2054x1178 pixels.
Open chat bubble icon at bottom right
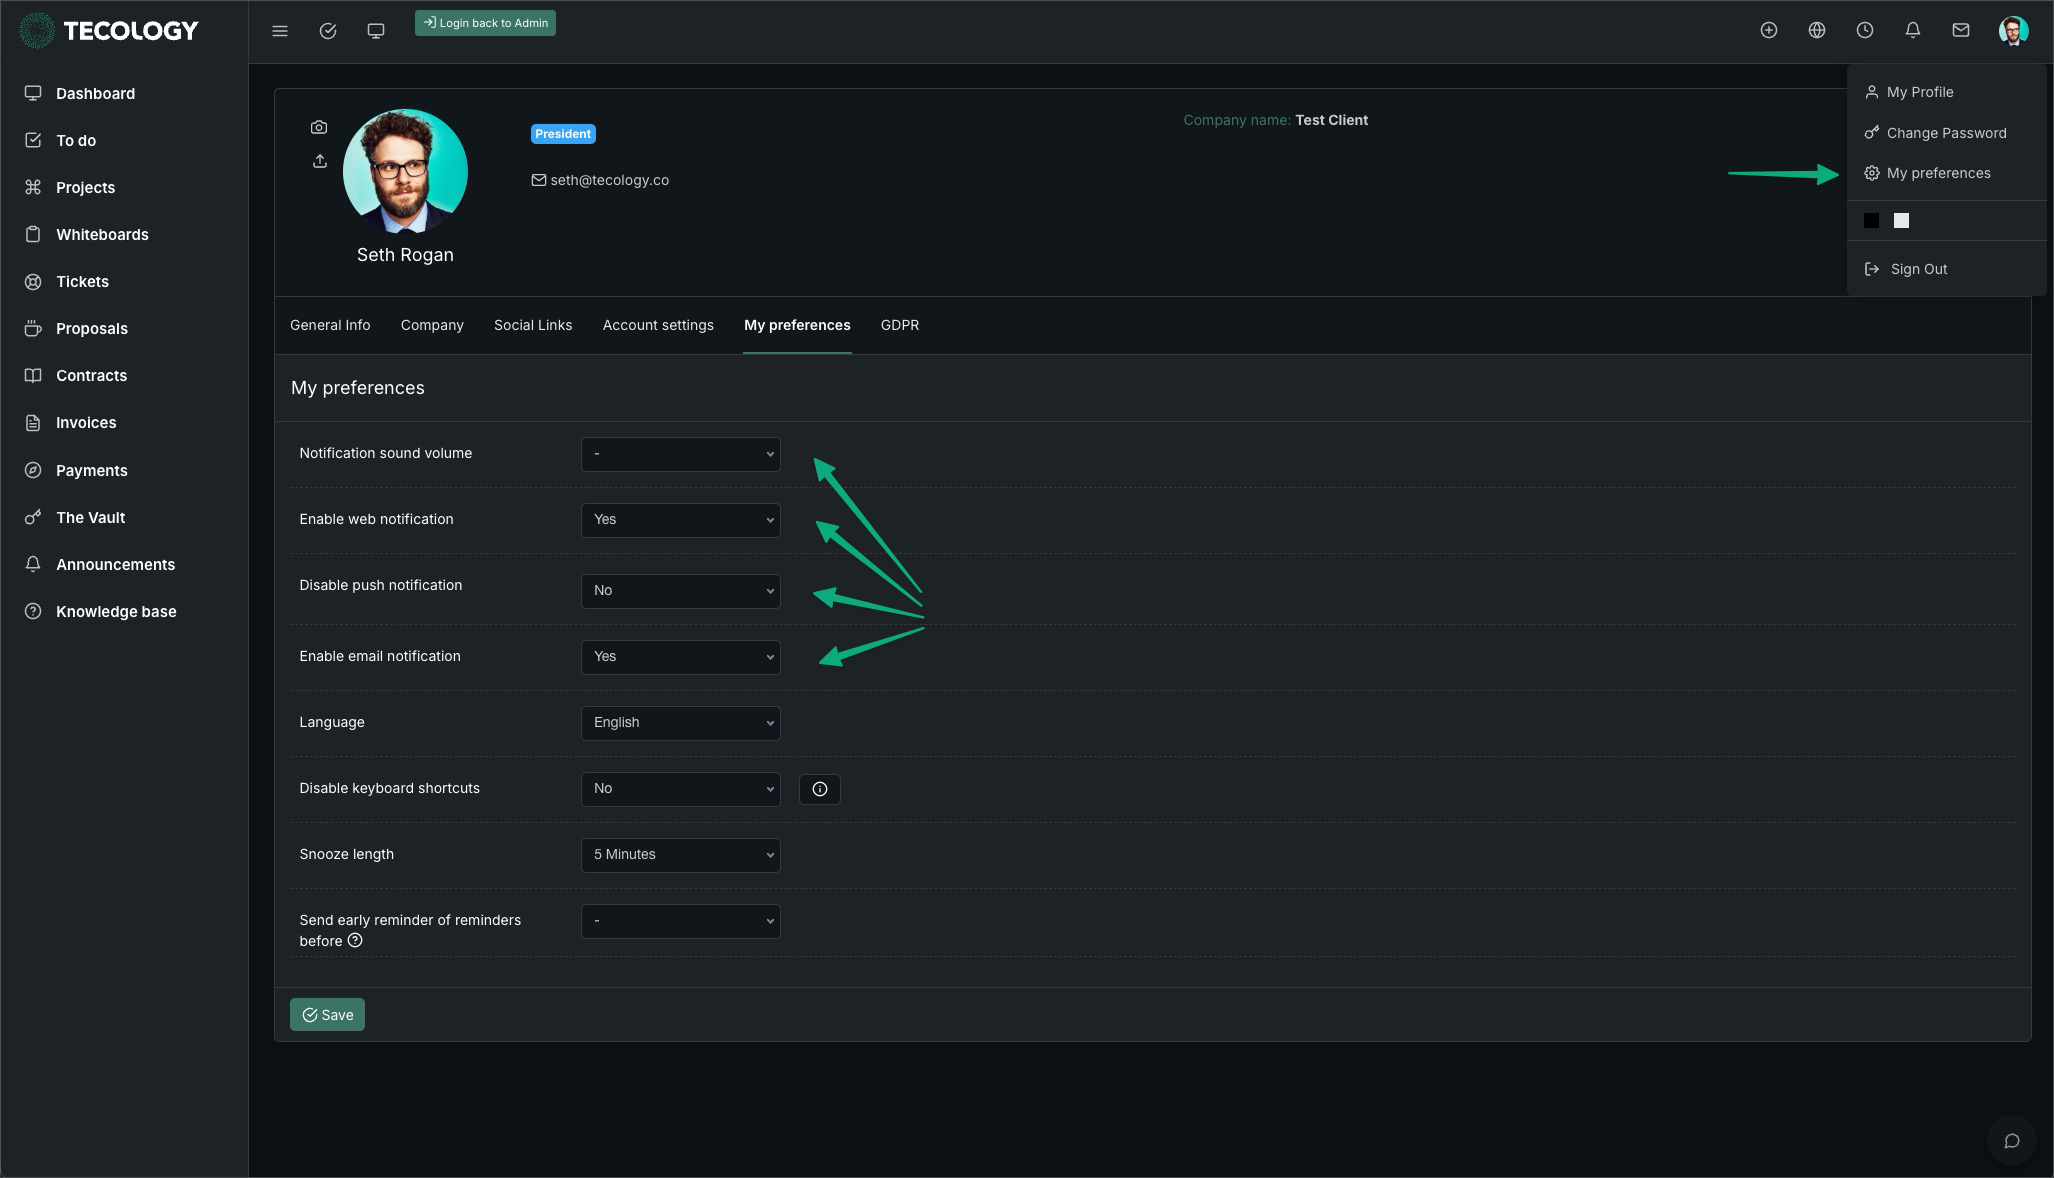point(2012,1141)
